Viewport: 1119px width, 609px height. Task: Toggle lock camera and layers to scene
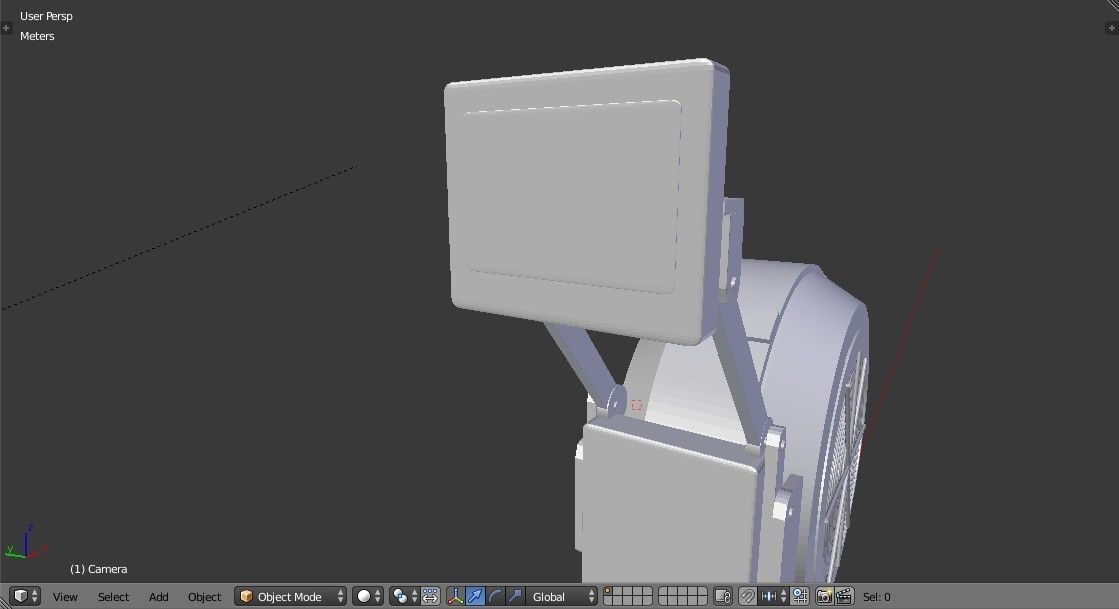(723, 596)
